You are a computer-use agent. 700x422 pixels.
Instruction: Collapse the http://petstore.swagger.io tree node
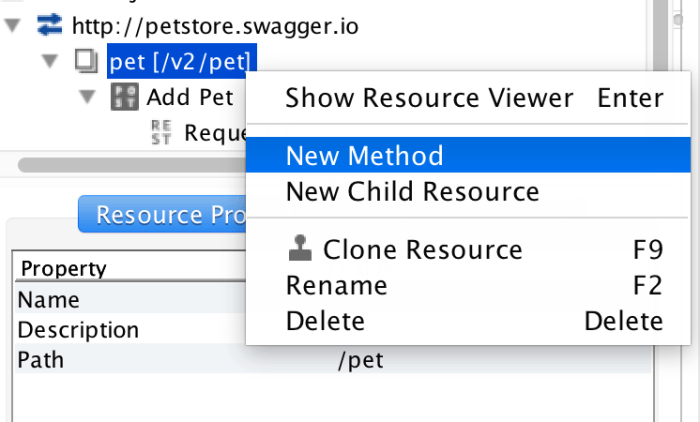(12, 25)
